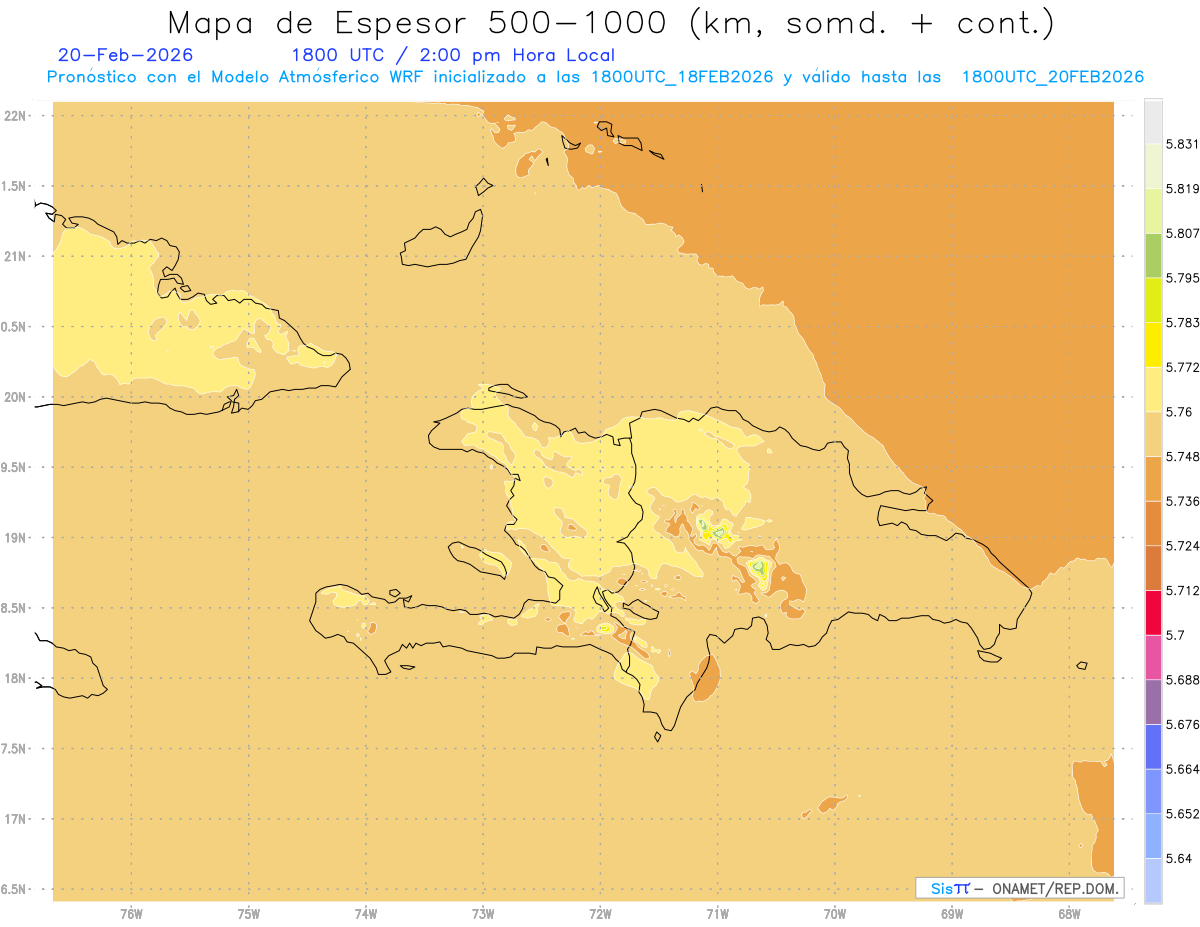The width and height of the screenshot is (1200, 927).
Task: Click the legend value 5.712
Action: coord(1182,590)
